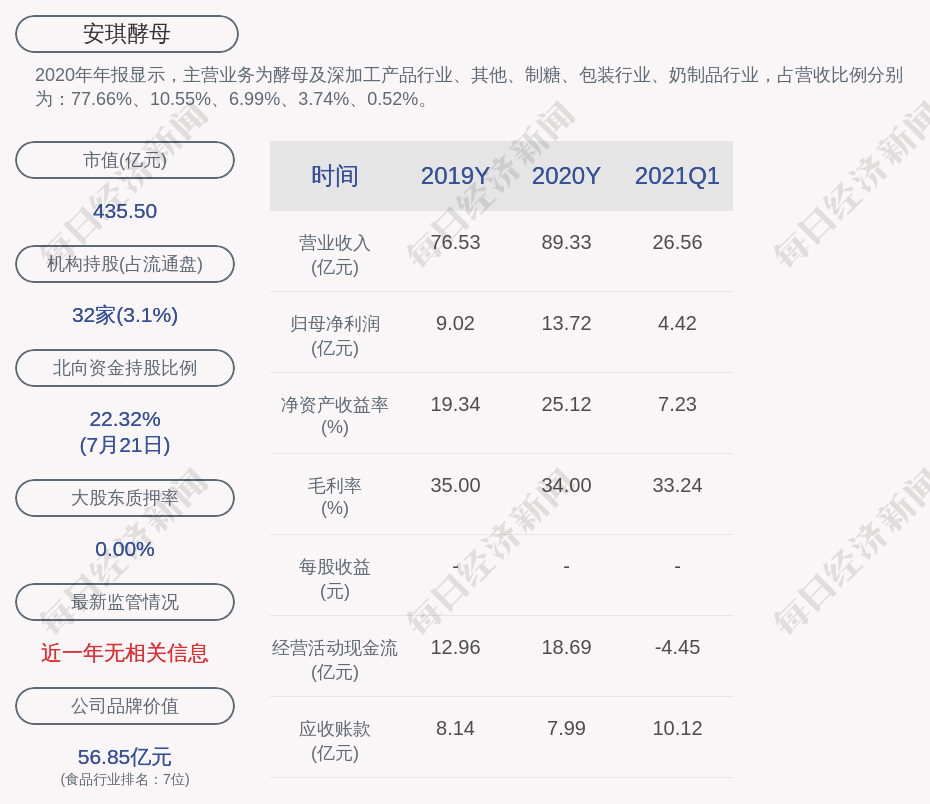Click the 安琪酵母 company name pill

coord(126,34)
